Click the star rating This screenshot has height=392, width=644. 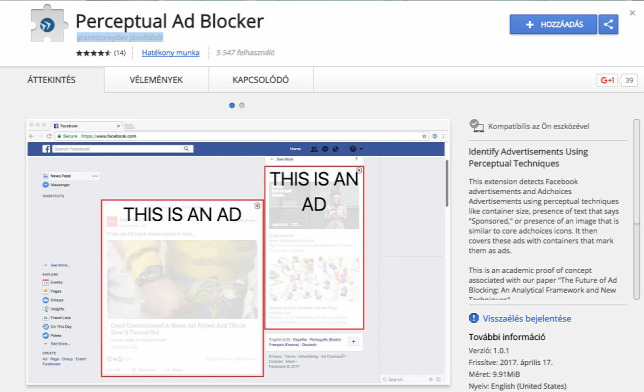93,53
